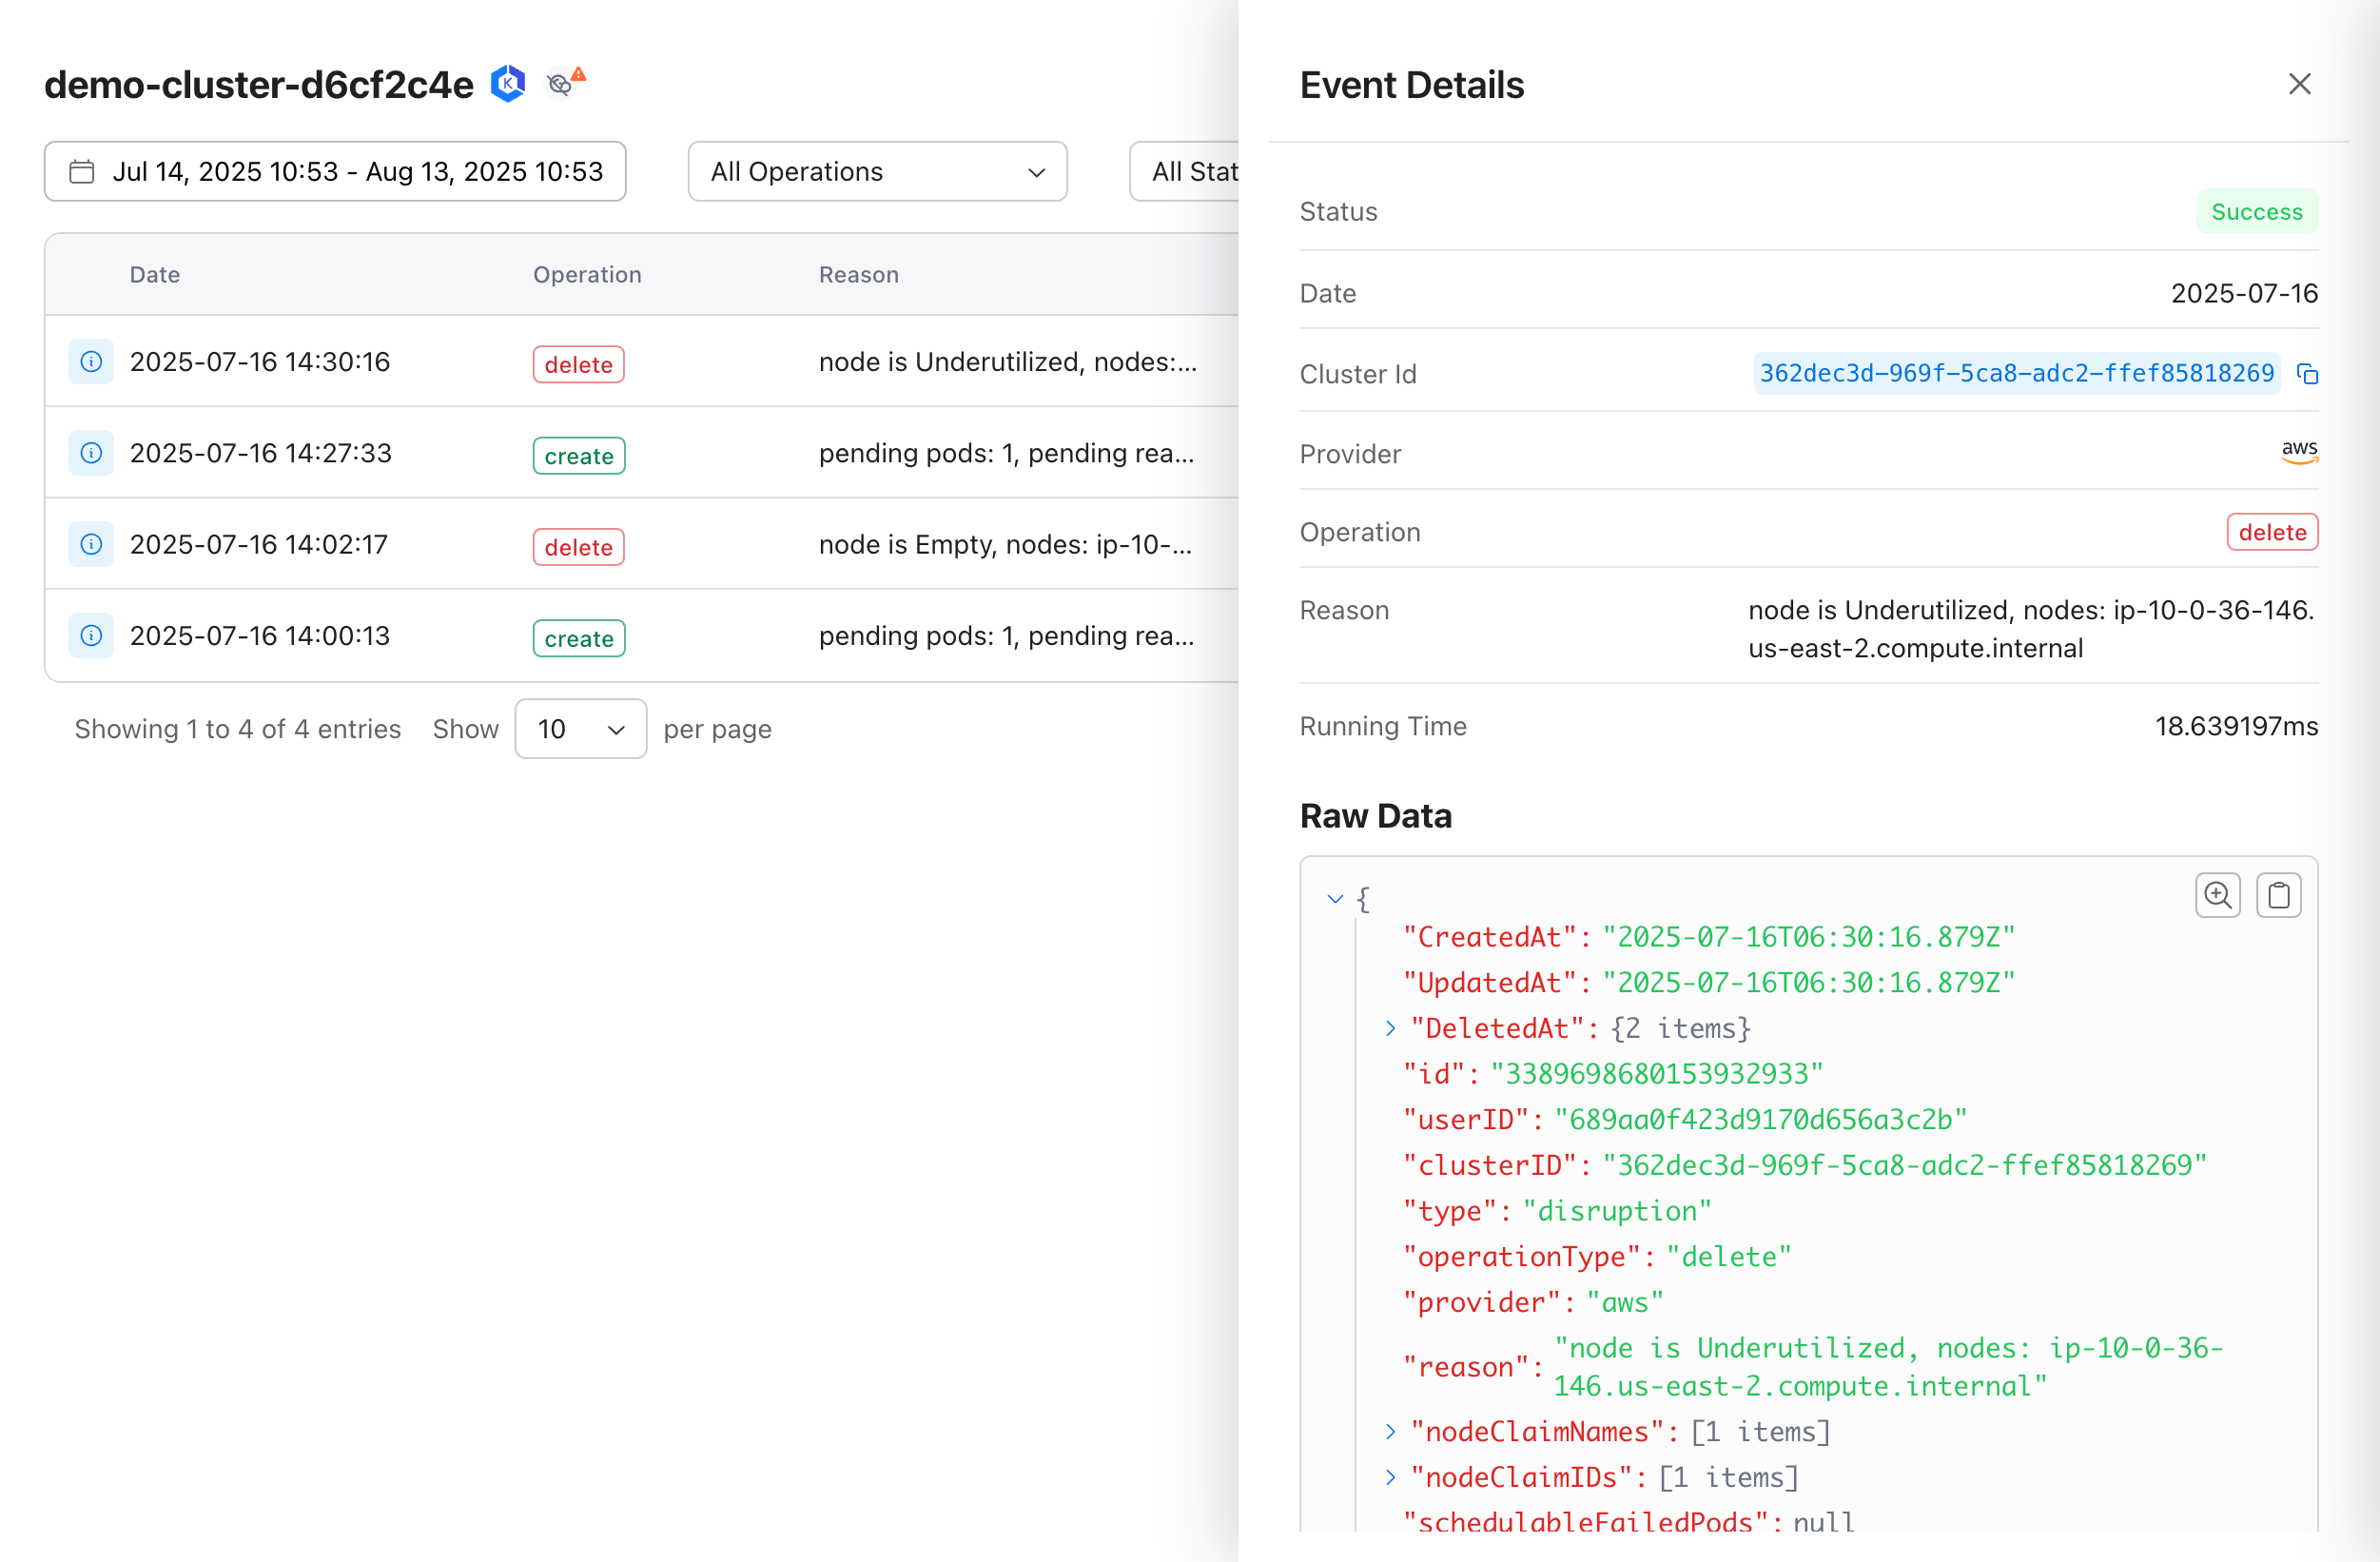Copy the Cluster Id value
The image size is (2380, 1562).
click(2307, 374)
